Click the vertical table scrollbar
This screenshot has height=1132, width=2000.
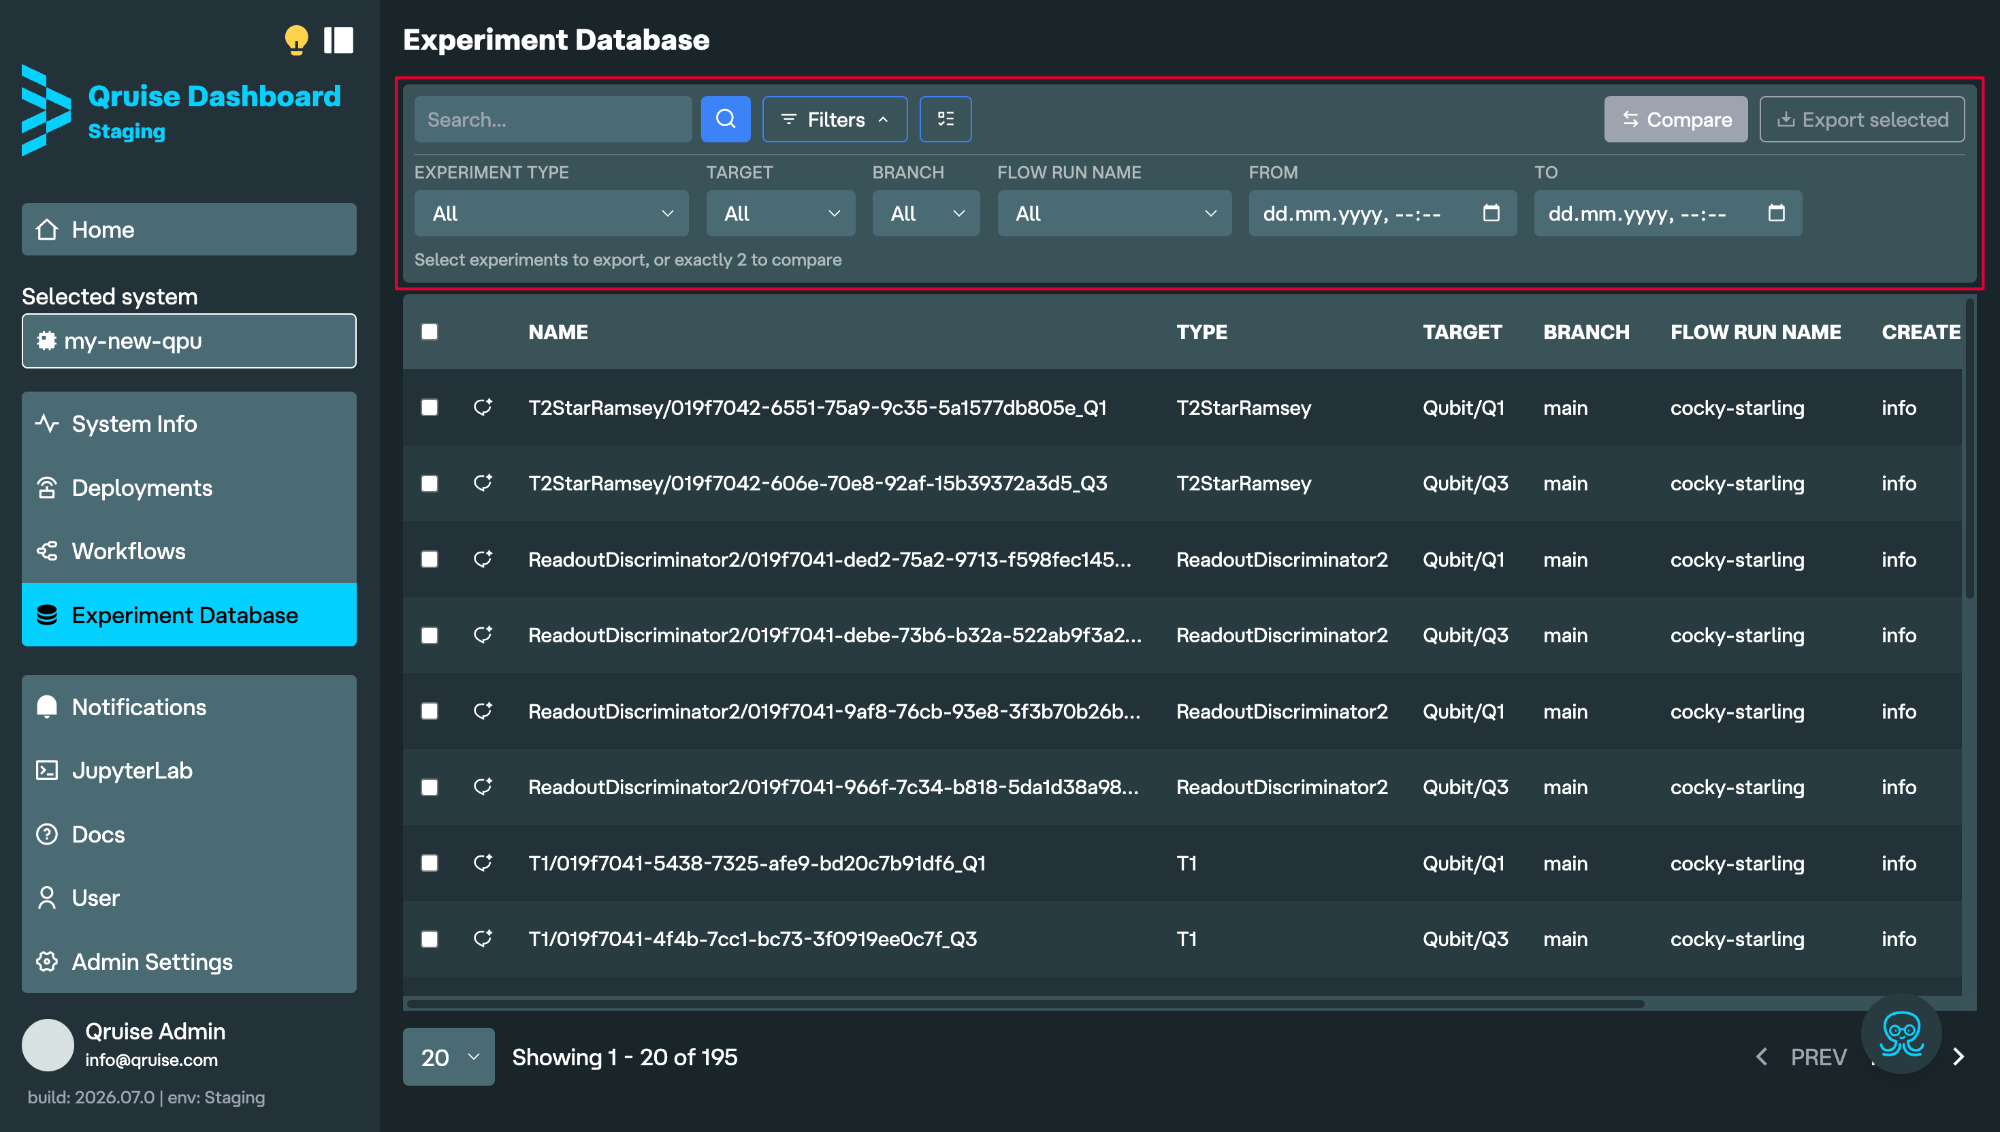click(1970, 450)
